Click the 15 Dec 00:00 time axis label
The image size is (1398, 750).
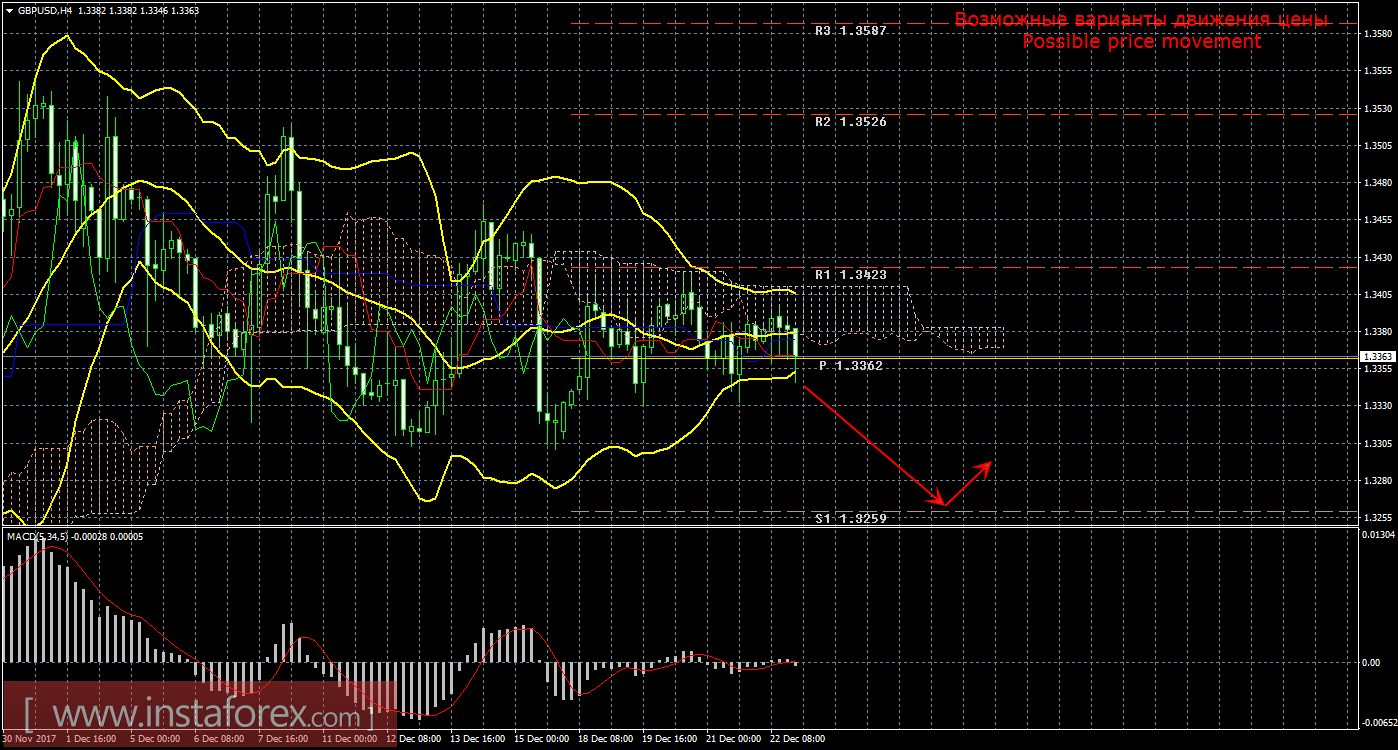click(541, 739)
